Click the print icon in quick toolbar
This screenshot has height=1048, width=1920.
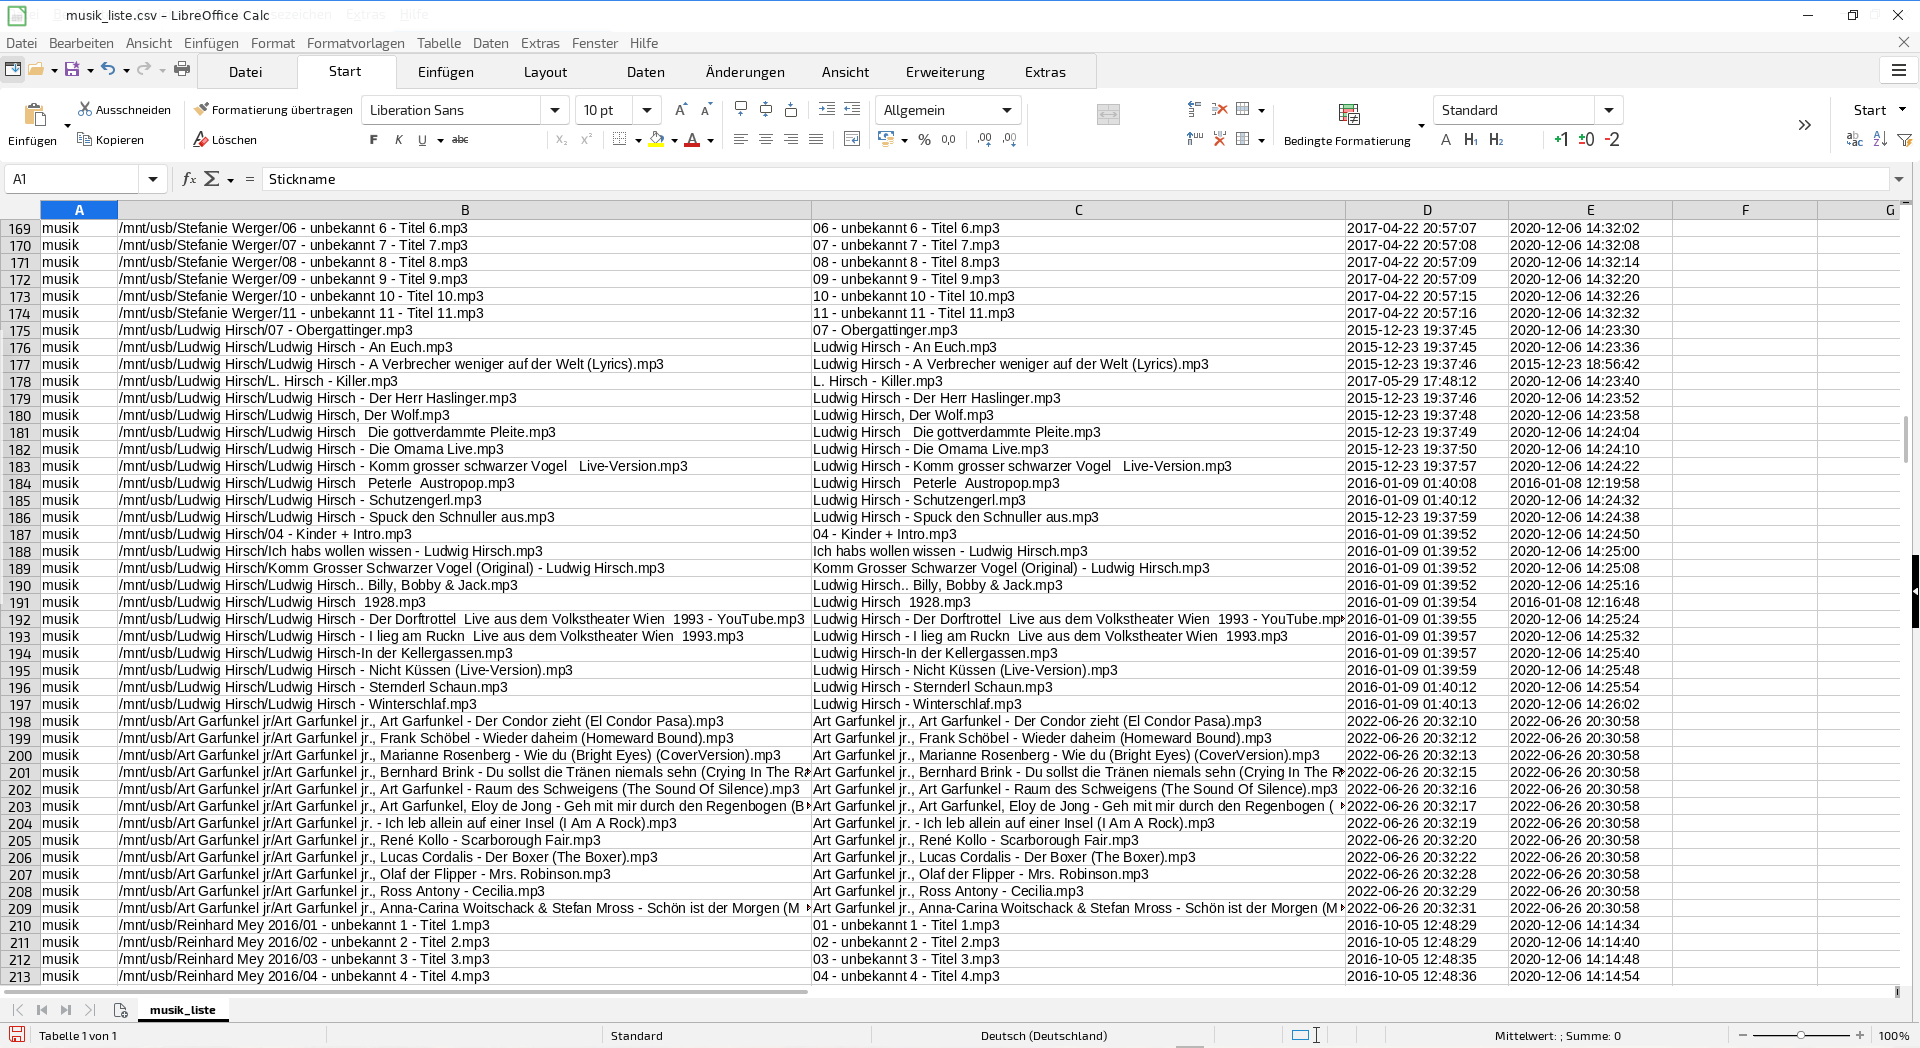pos(182,69)
